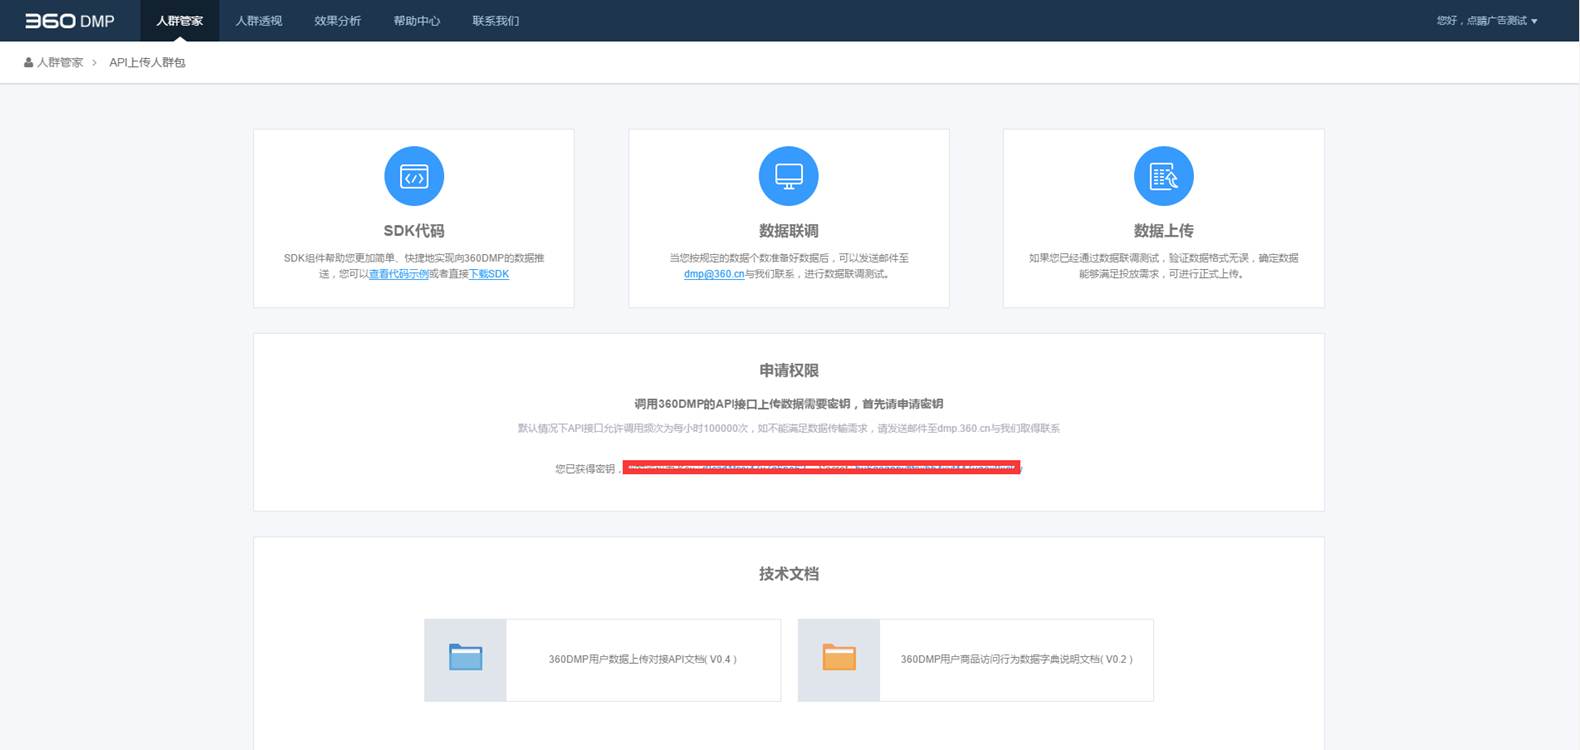The image size is (1580, 750).
Task: Click the bold 调用360DMP的API接口 notice text
Action: [x=789, y=404]
